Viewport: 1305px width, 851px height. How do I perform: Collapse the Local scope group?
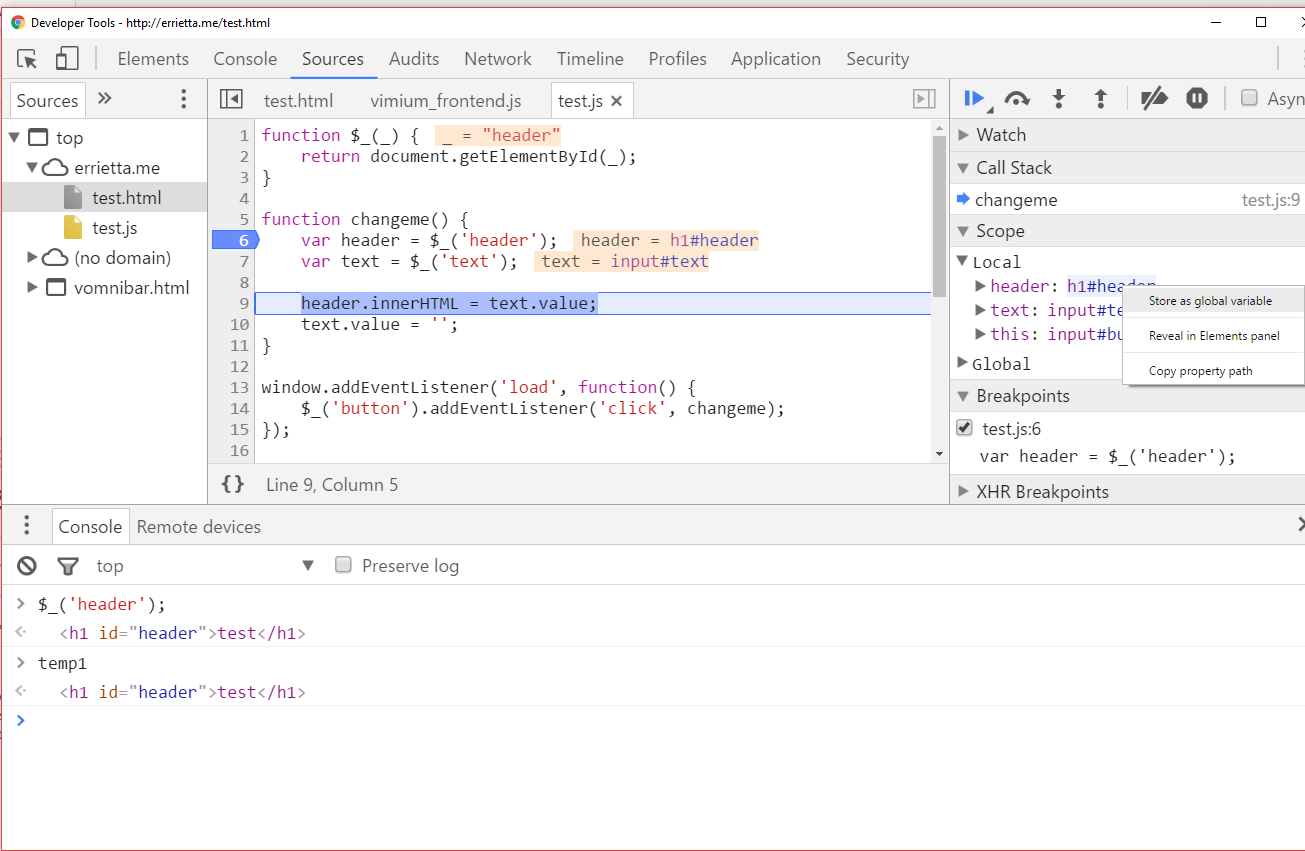(x=963, y=261)
